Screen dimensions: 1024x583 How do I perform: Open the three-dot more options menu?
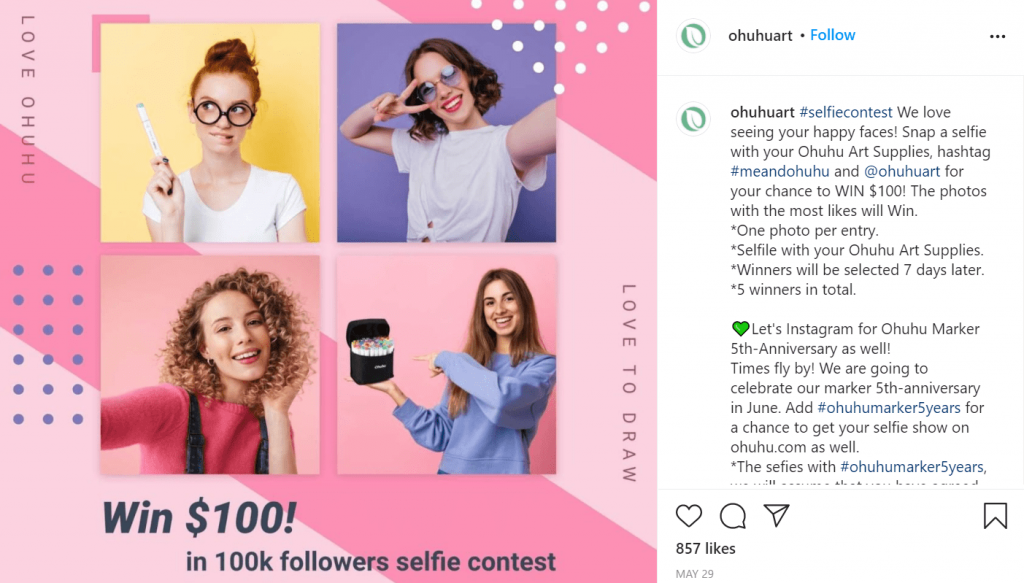pos(997,37)
